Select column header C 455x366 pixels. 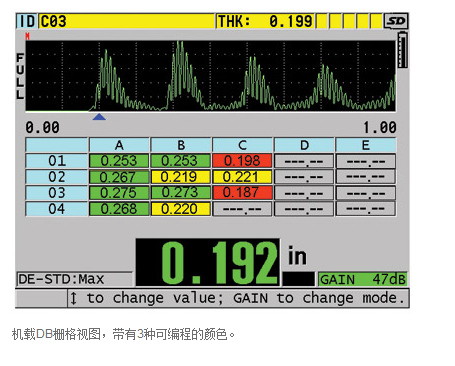242,145
